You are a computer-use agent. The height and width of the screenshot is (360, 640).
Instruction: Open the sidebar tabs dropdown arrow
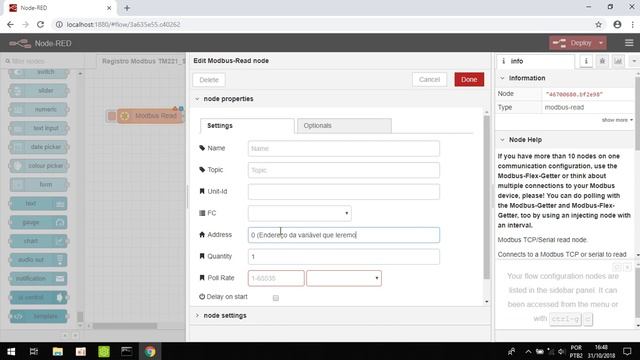click(634, 61)
